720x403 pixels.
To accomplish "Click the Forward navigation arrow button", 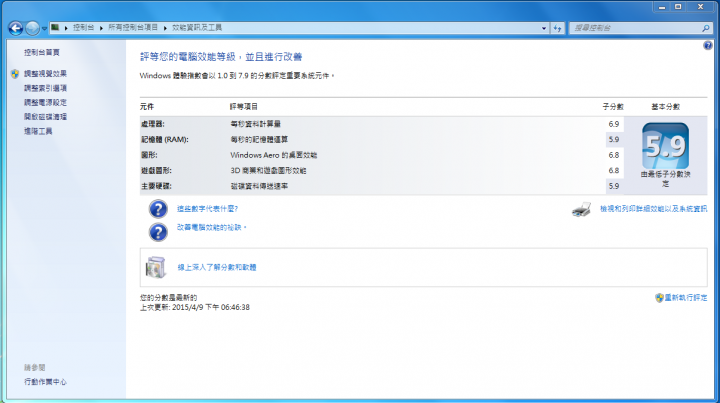I will tap(32, 28).
